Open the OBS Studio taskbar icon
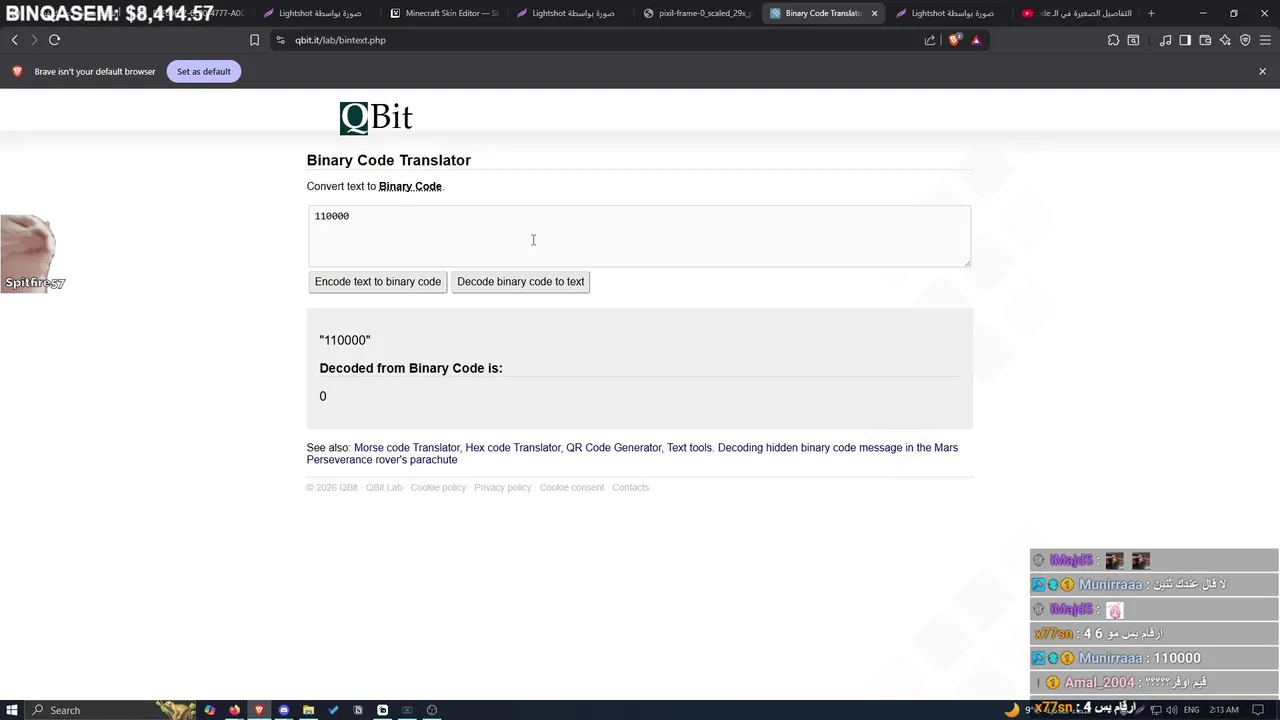Screen dimensions: 1280x720 [x=432, y=710]
